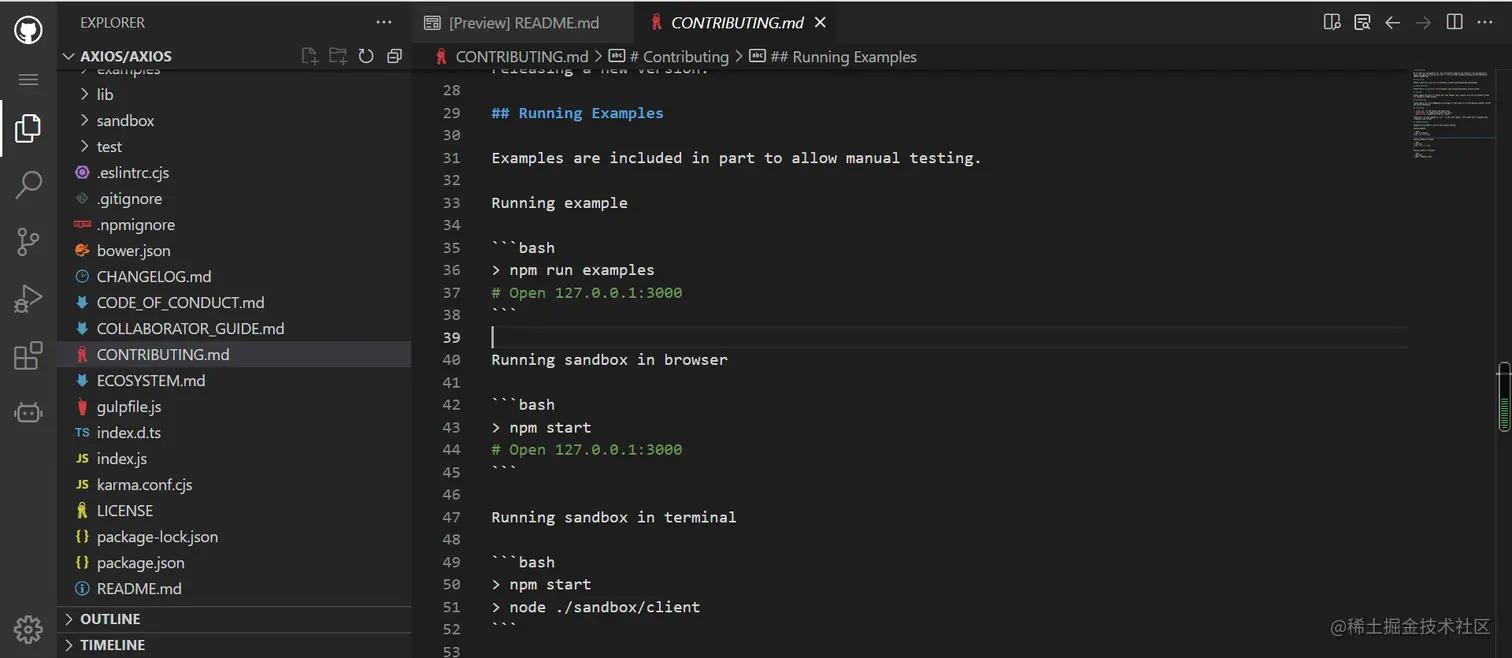Close the CONTRIBUTING.md tab
The width and height of the screenshot is (1512, 658).
point(821,22)
